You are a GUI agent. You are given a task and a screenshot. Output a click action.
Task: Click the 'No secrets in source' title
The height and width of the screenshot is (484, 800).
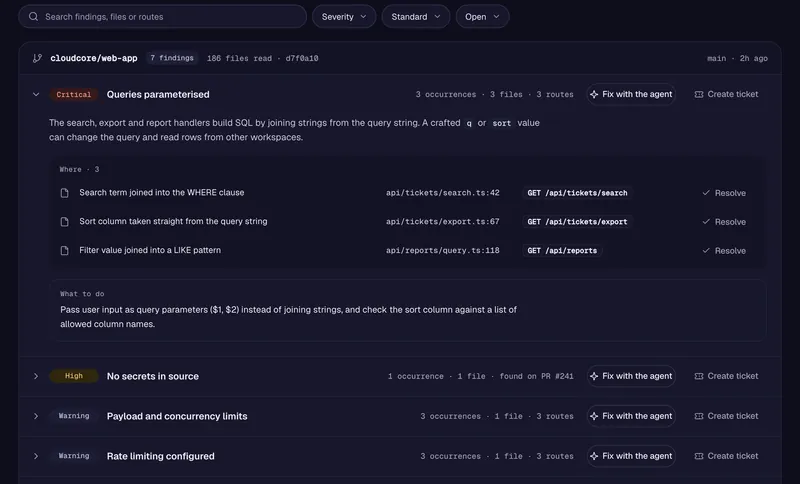(153, 376)
